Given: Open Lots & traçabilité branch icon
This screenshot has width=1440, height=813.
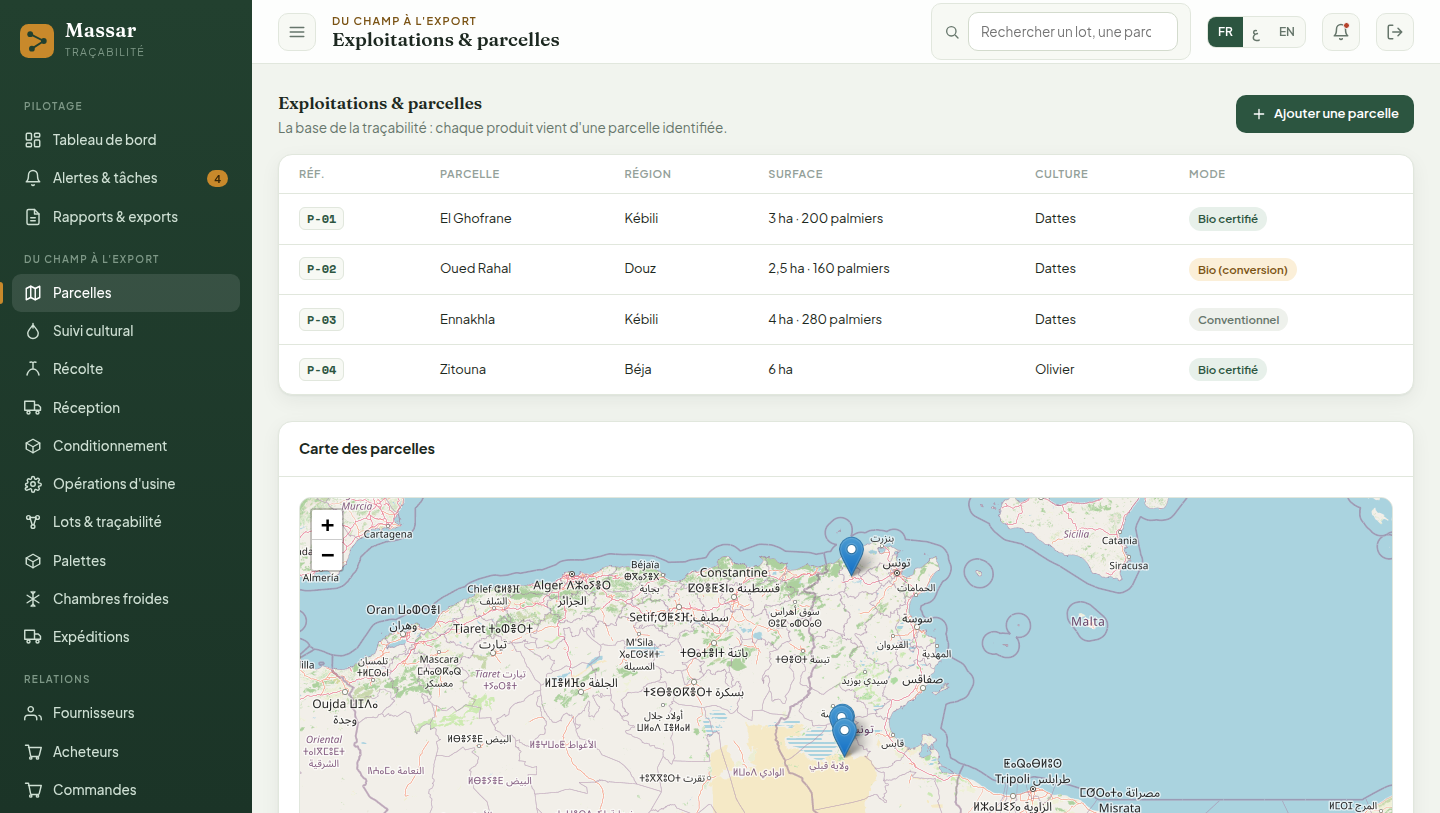Looking at the screenshot, I should (33, 522).
